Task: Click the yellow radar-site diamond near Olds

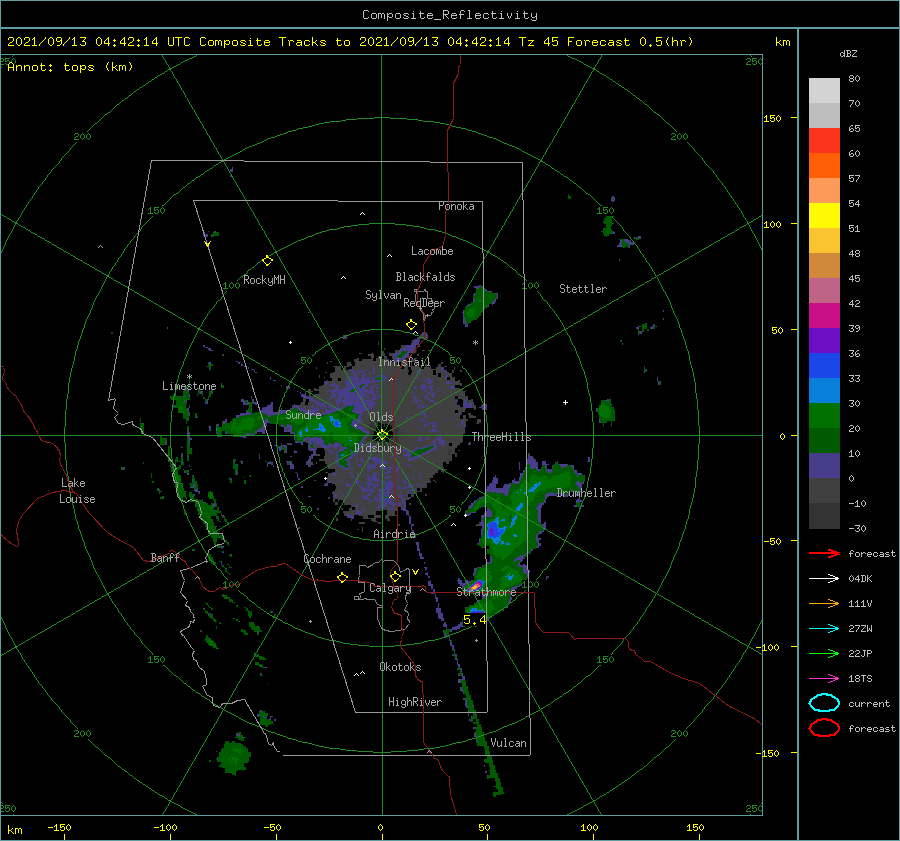Action: point(382,435)
